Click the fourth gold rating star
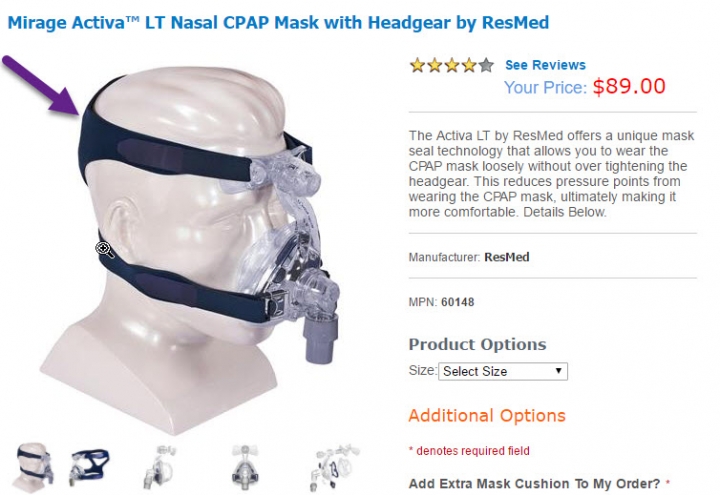Screen dimensions: 720x495 469,65
